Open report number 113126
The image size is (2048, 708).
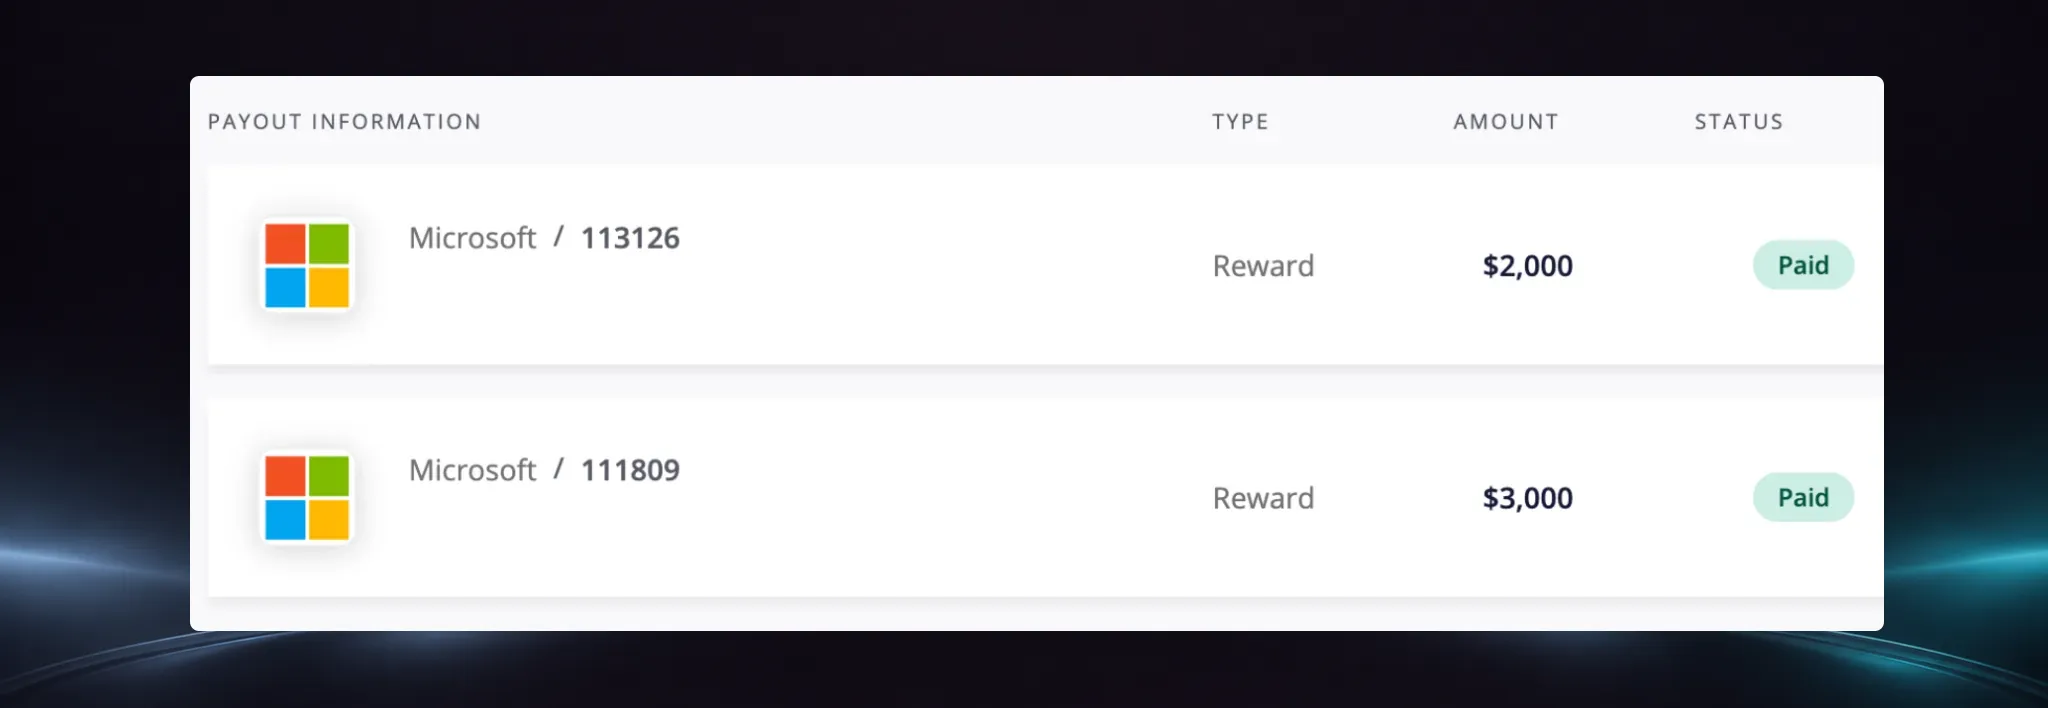tap(630, 238)
